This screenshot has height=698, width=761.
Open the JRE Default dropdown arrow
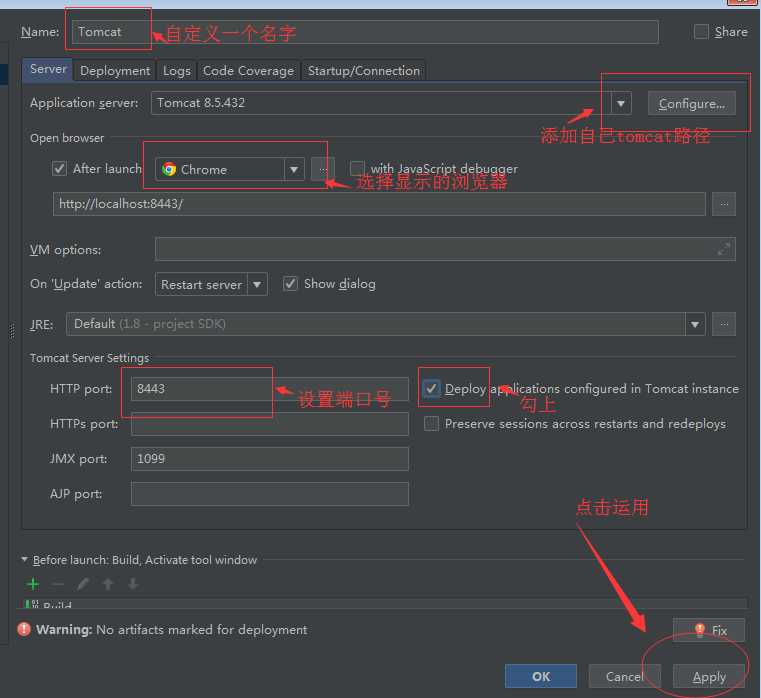695,324
